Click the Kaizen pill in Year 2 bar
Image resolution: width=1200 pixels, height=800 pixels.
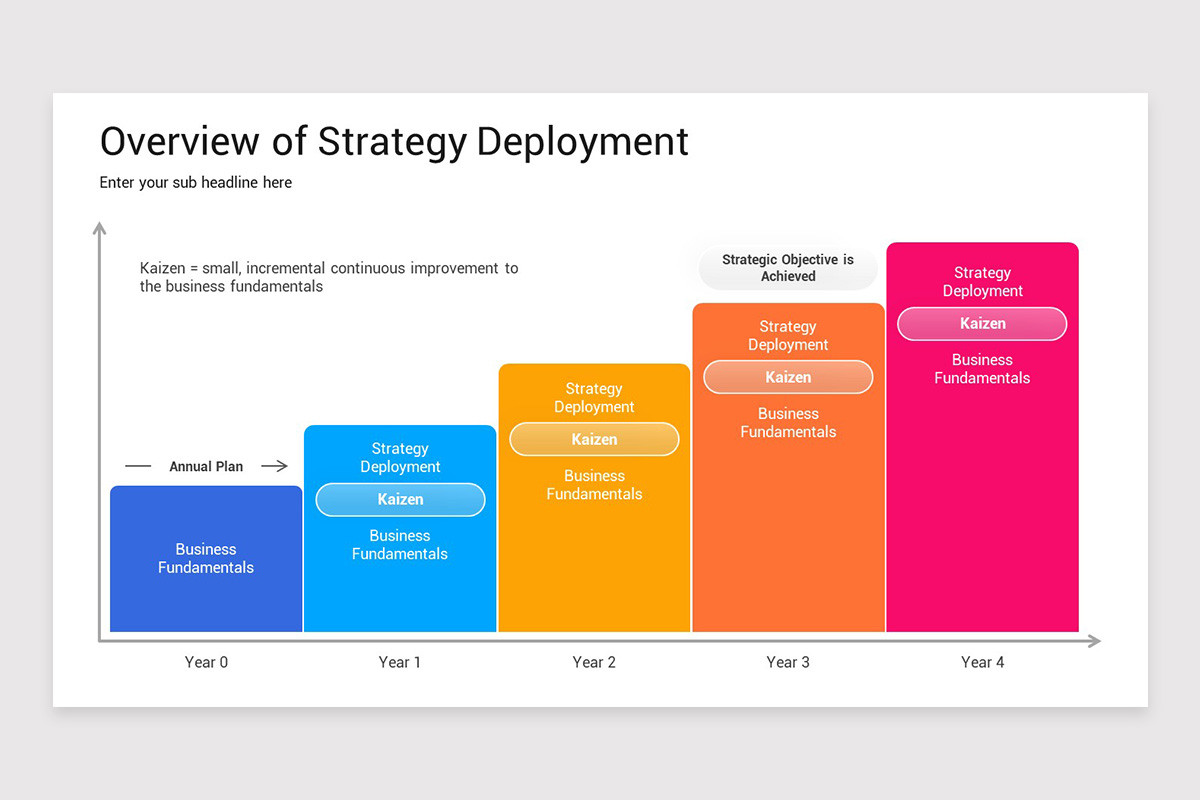tap(594, 439)
